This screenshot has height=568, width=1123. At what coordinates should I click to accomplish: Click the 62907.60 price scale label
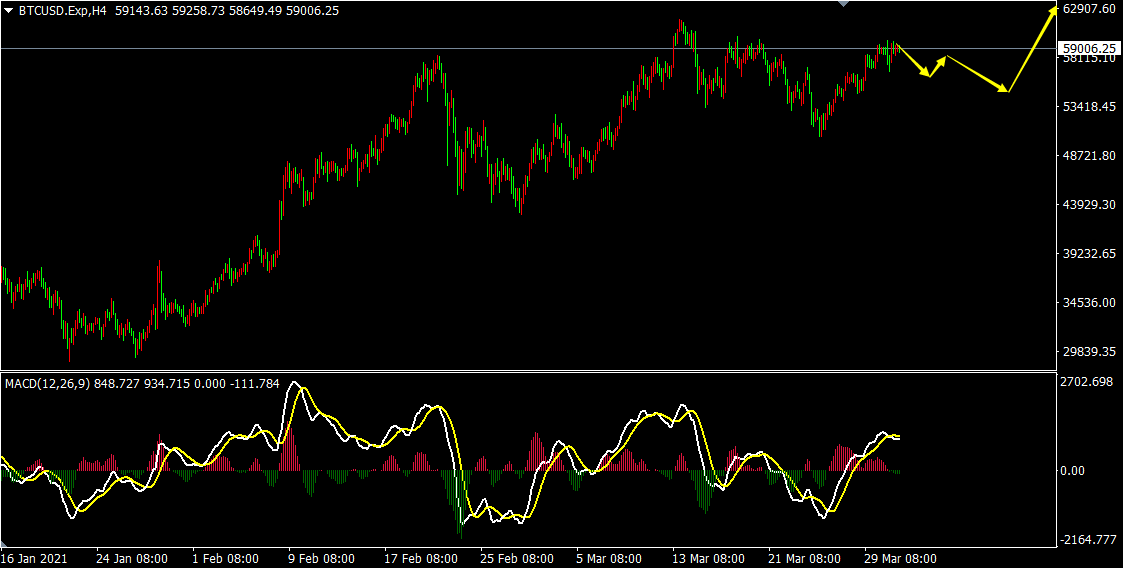click(x=1089, y=9)
